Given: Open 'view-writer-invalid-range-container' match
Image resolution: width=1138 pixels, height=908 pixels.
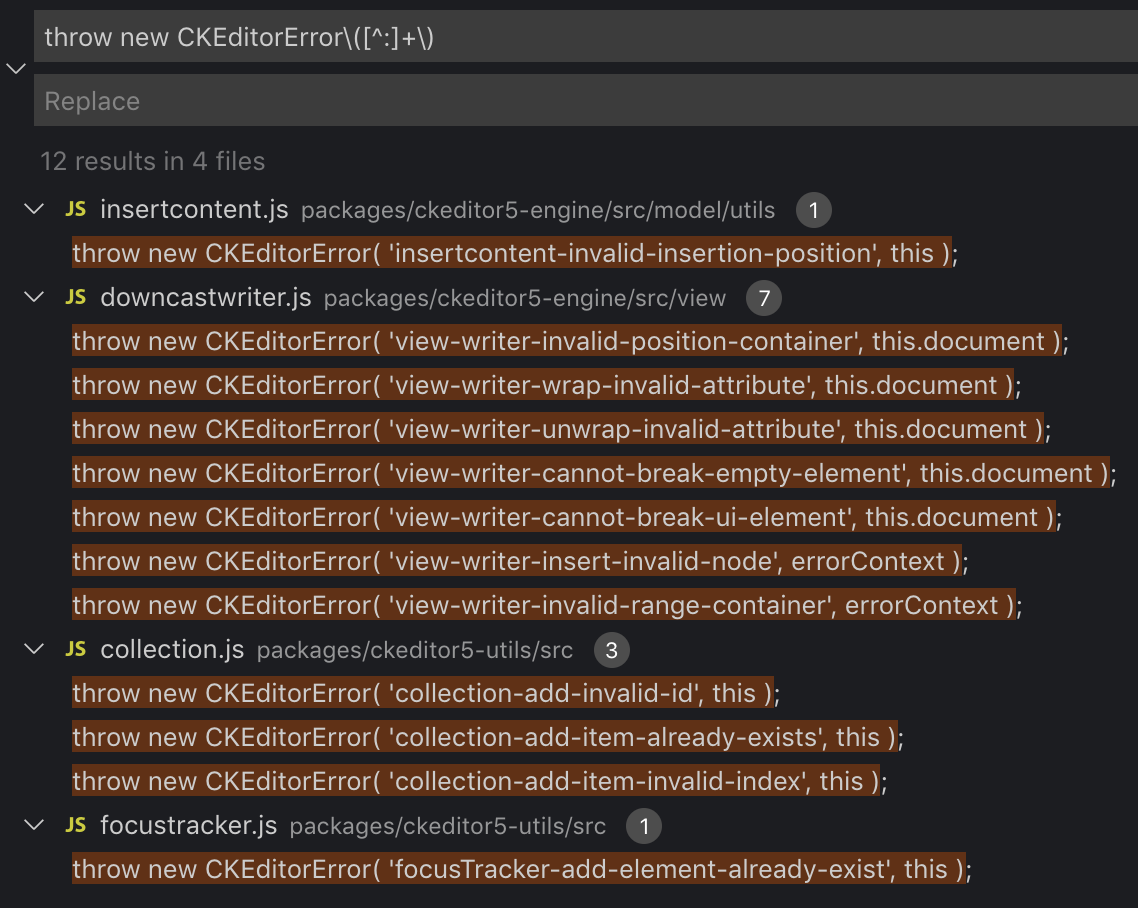Looking at the screenshot, I should pyautogui.click(x=547, y=605).
